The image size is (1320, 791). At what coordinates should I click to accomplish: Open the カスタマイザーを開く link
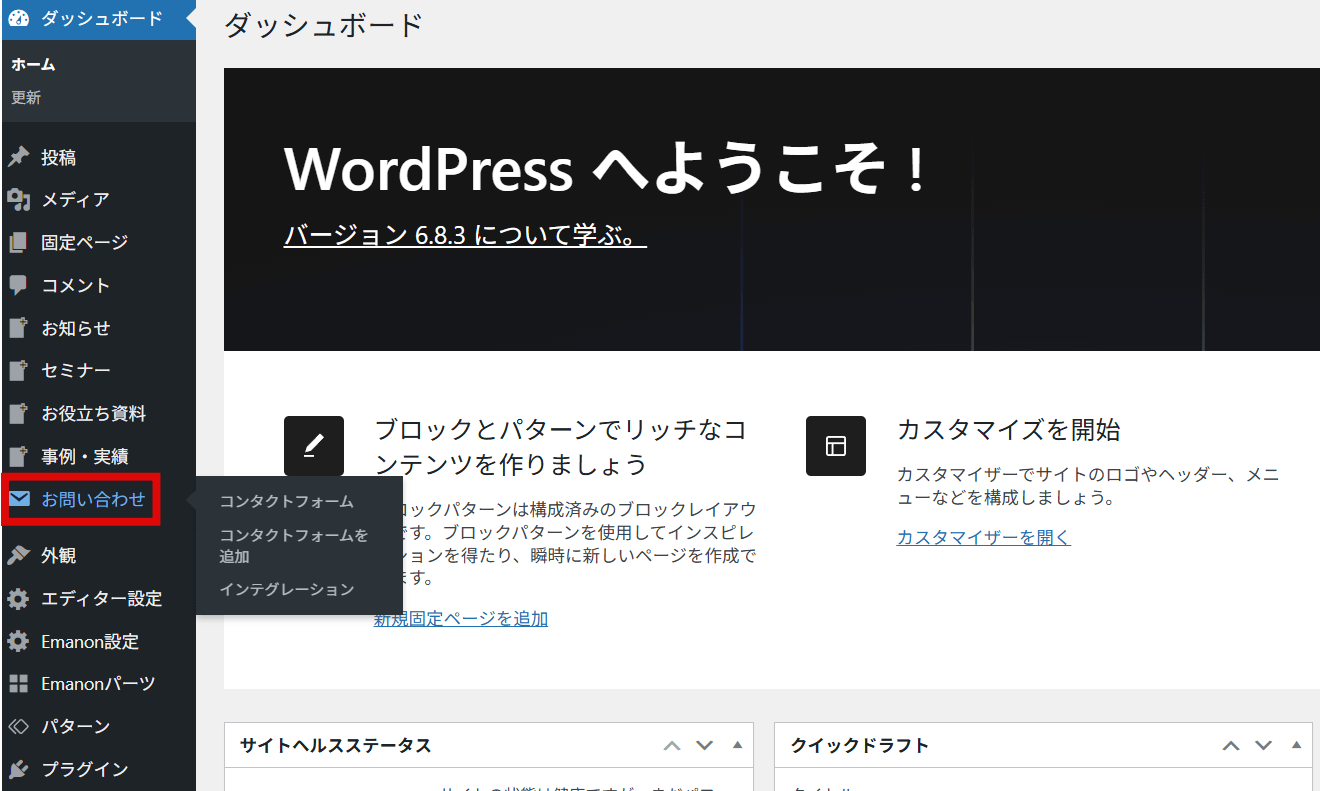pos(983,537)
